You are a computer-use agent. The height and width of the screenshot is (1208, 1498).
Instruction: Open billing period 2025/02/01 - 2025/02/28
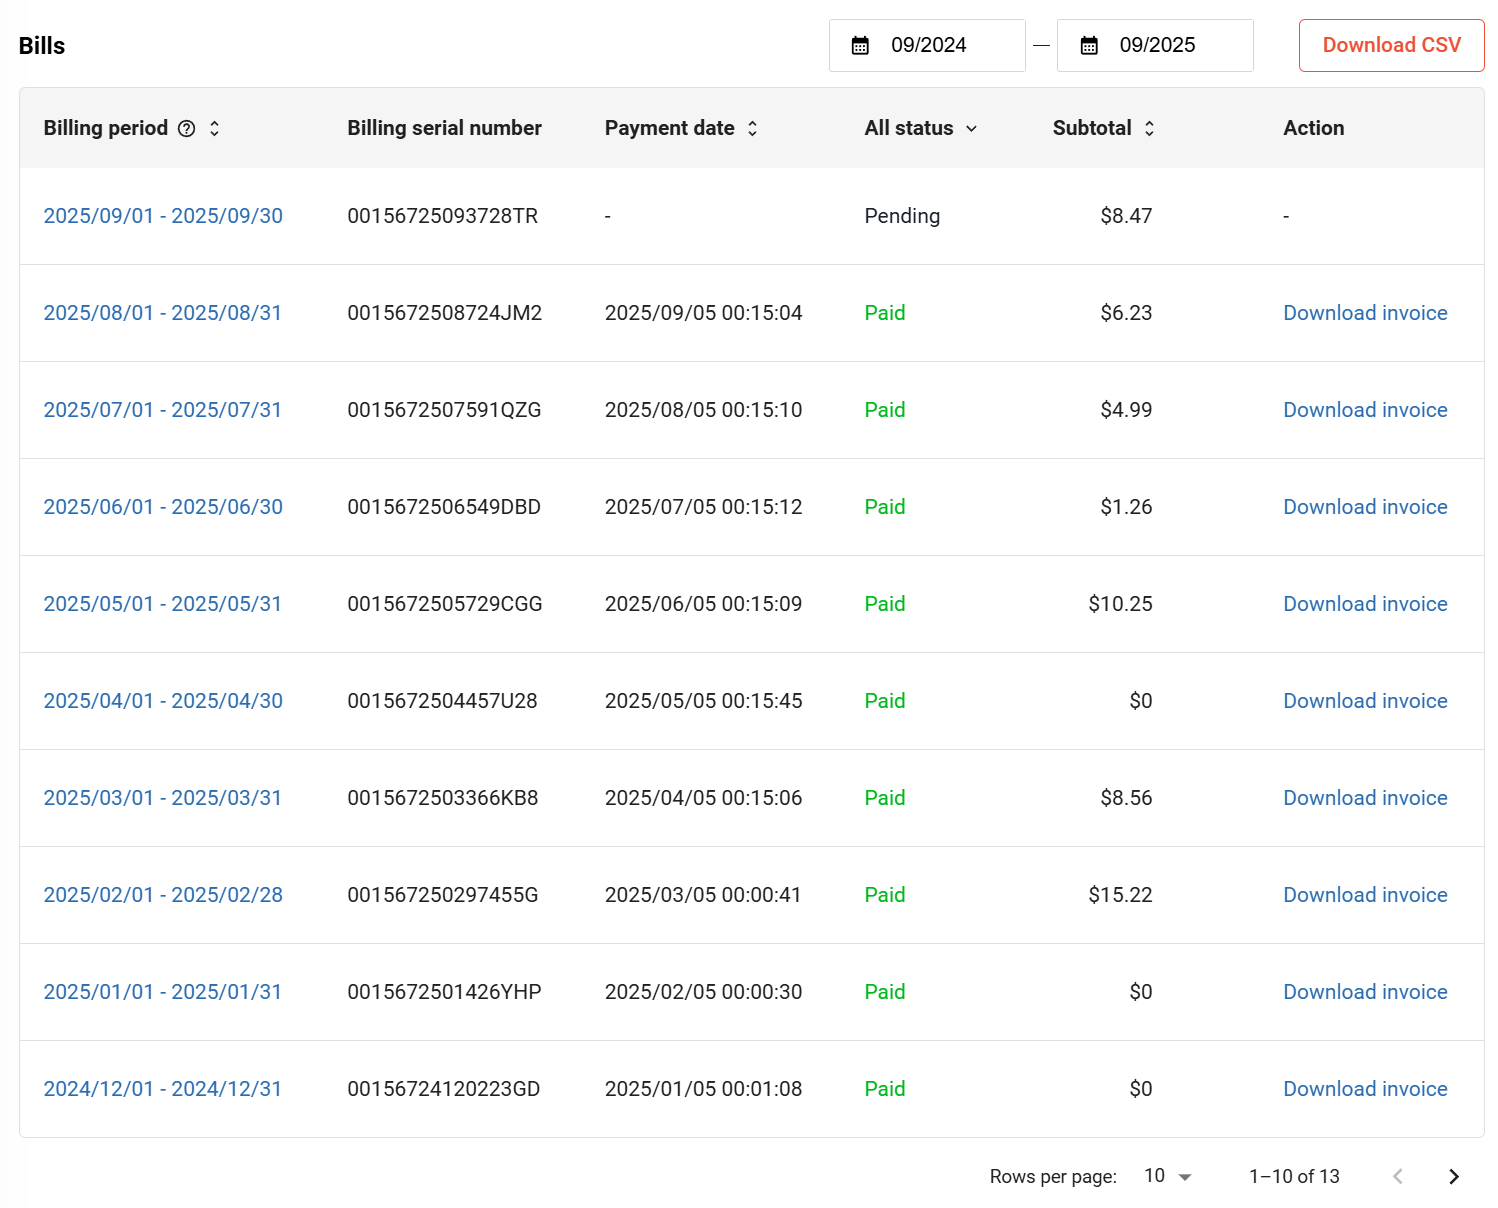pyautogui.click(x=163, y=895)
